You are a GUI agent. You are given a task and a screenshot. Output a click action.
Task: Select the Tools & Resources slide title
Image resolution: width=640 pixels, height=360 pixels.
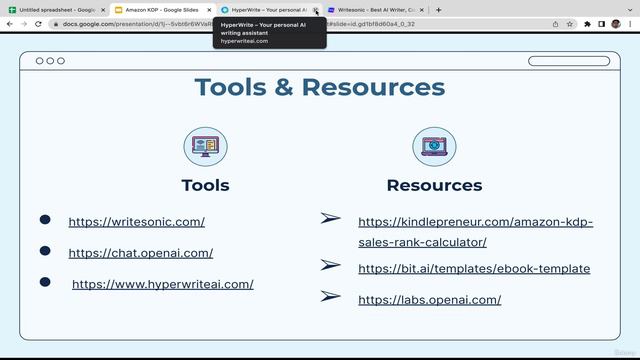pos(320,87)
